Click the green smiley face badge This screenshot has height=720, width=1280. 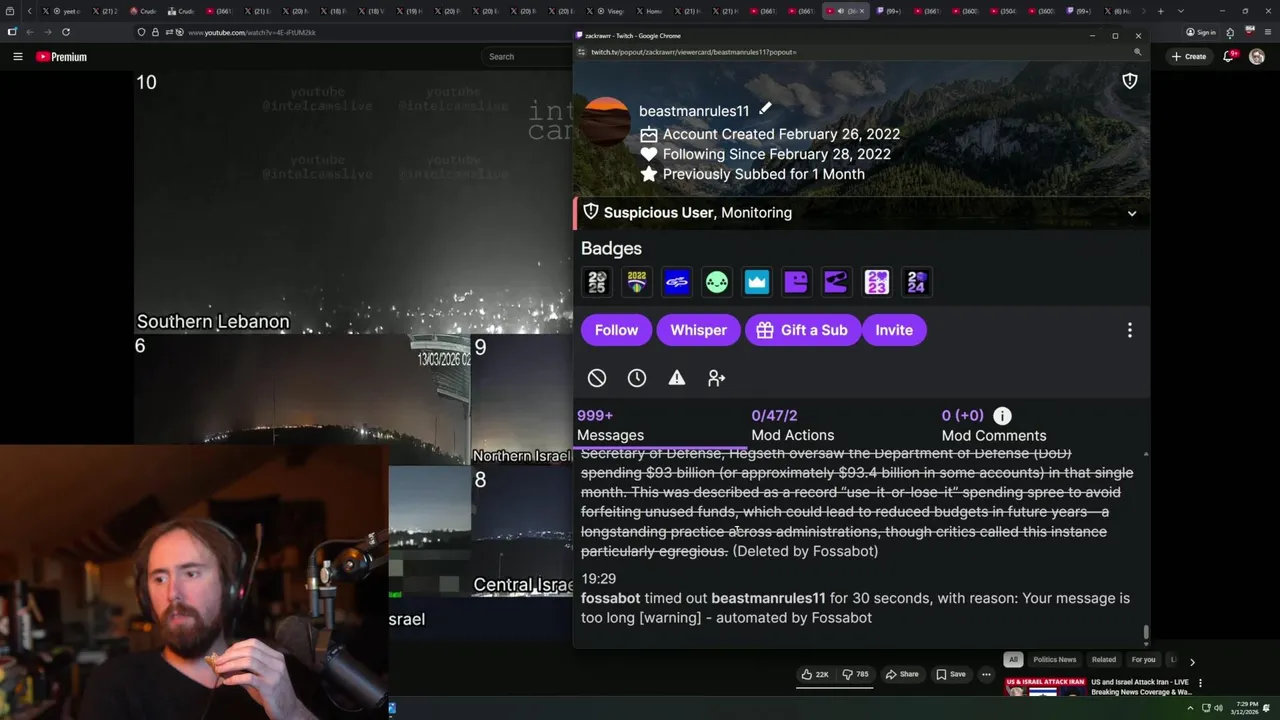coord(717,282)
